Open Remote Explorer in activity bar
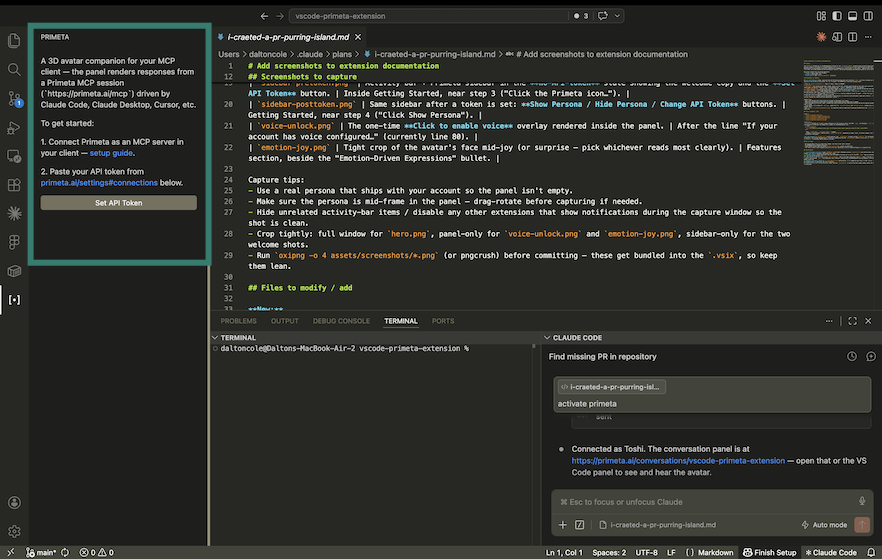The image size is (882, 559). coord(14,156)
